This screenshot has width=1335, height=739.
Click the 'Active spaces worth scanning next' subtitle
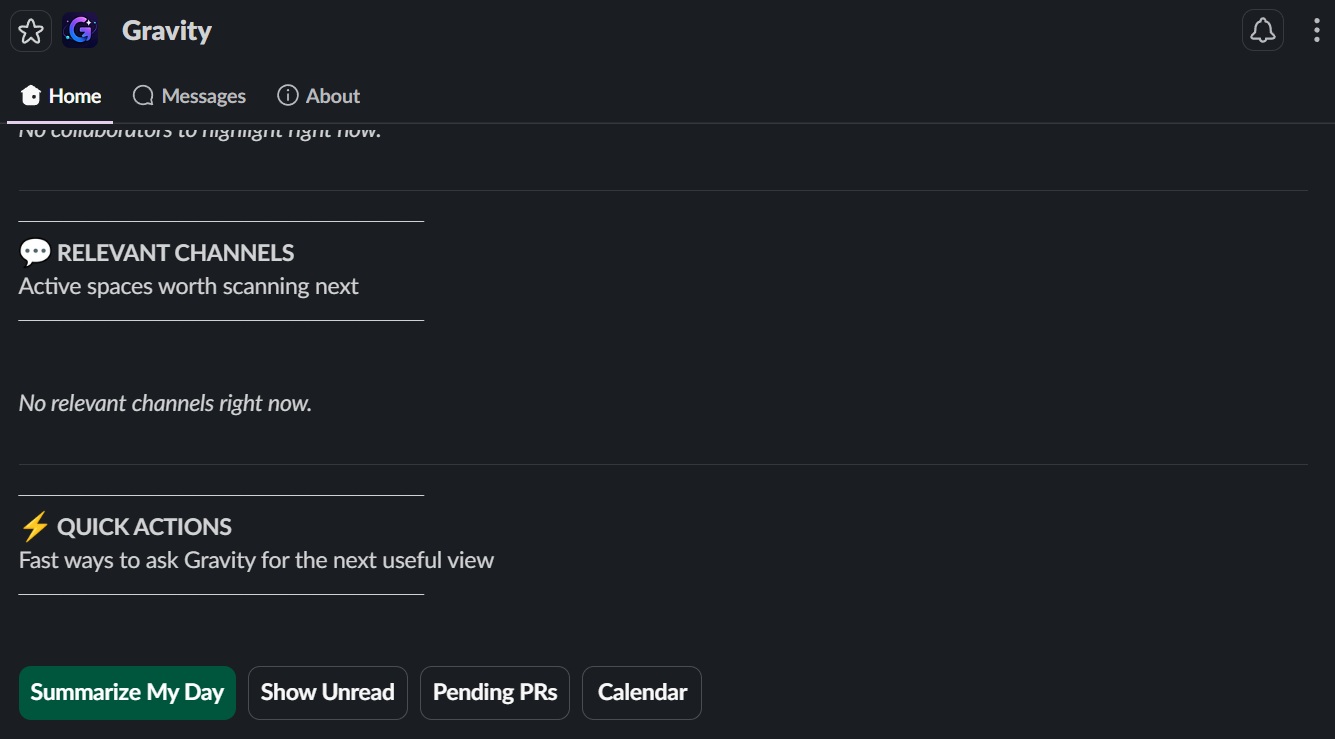tap(189, 287)
